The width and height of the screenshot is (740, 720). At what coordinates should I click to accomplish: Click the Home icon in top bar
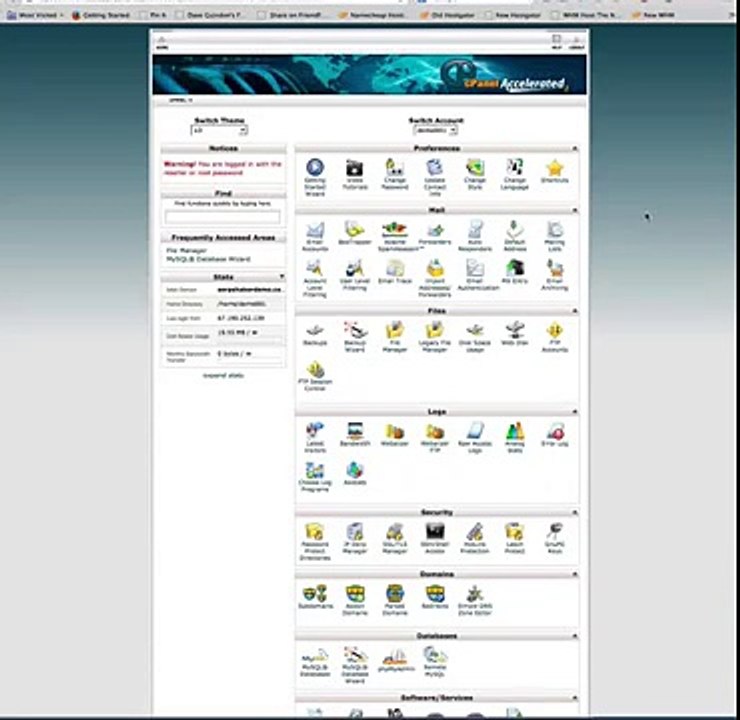(x=162, y=42)
